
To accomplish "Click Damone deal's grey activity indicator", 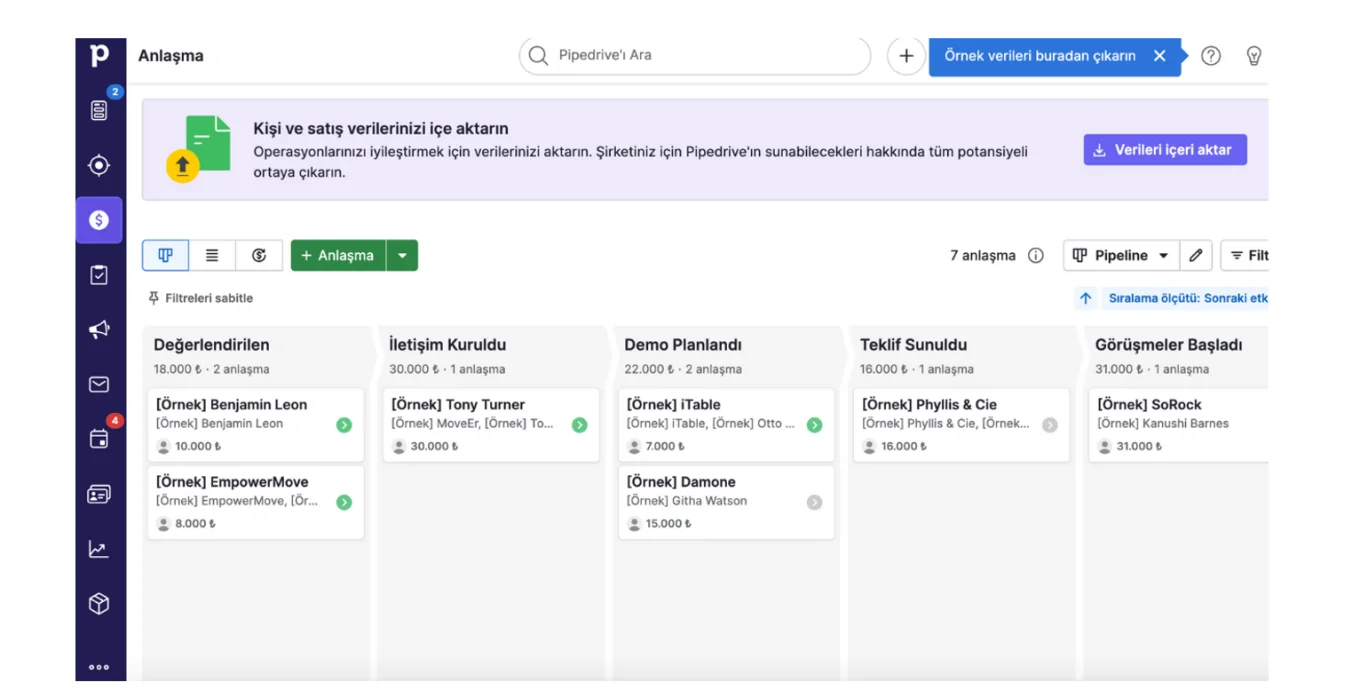I will (x=814, y=502).
